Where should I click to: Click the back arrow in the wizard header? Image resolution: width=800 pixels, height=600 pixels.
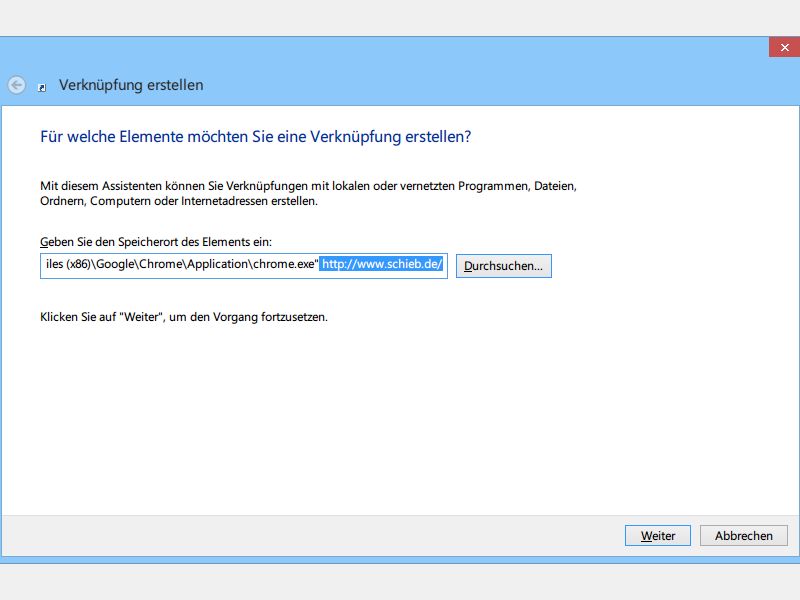(16, 85)
